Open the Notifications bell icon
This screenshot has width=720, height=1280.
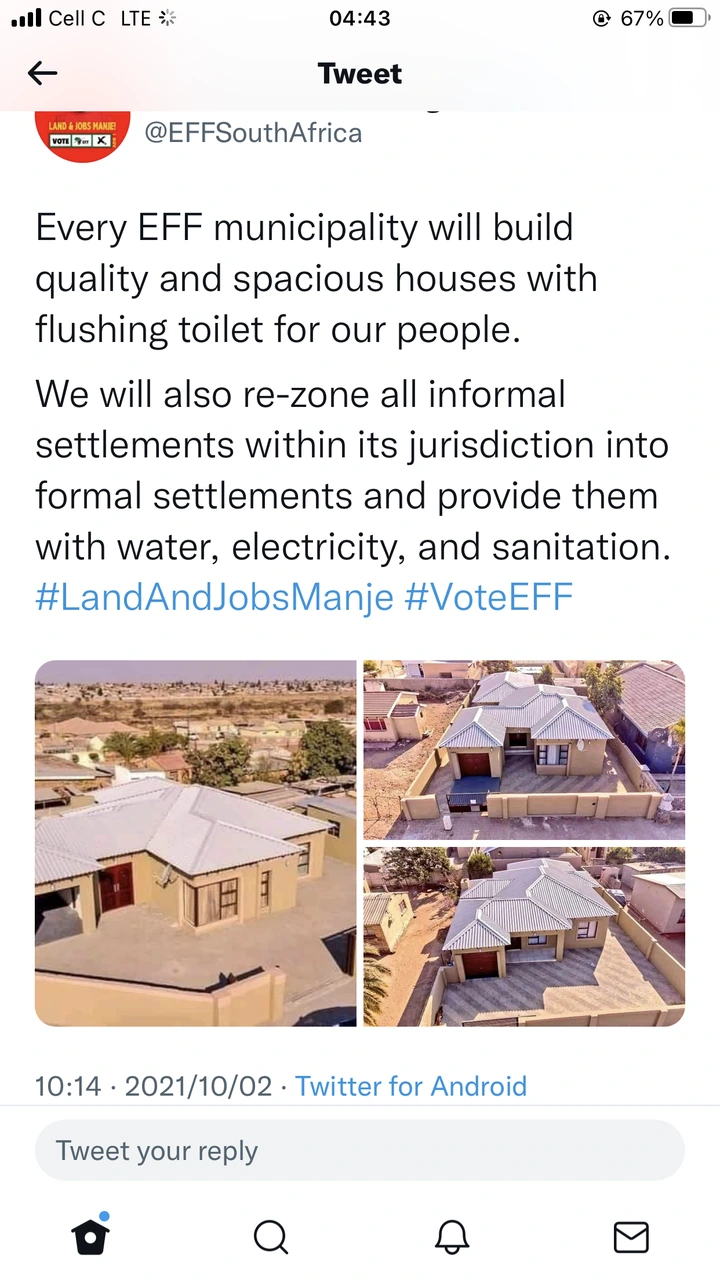click(x=452, y=1237)
